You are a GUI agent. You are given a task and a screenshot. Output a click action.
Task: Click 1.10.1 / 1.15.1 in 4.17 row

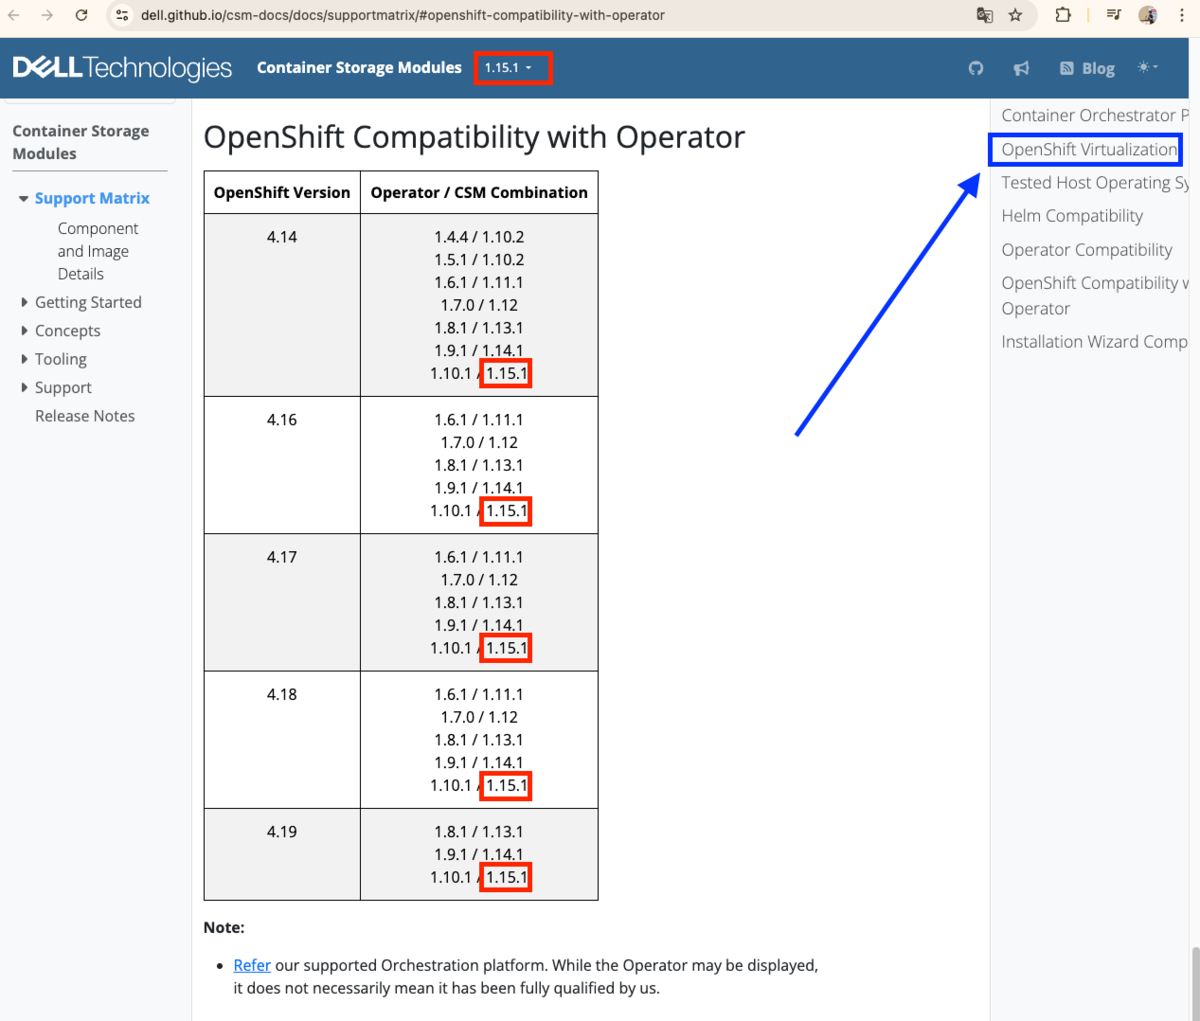[x=479, y=648]
